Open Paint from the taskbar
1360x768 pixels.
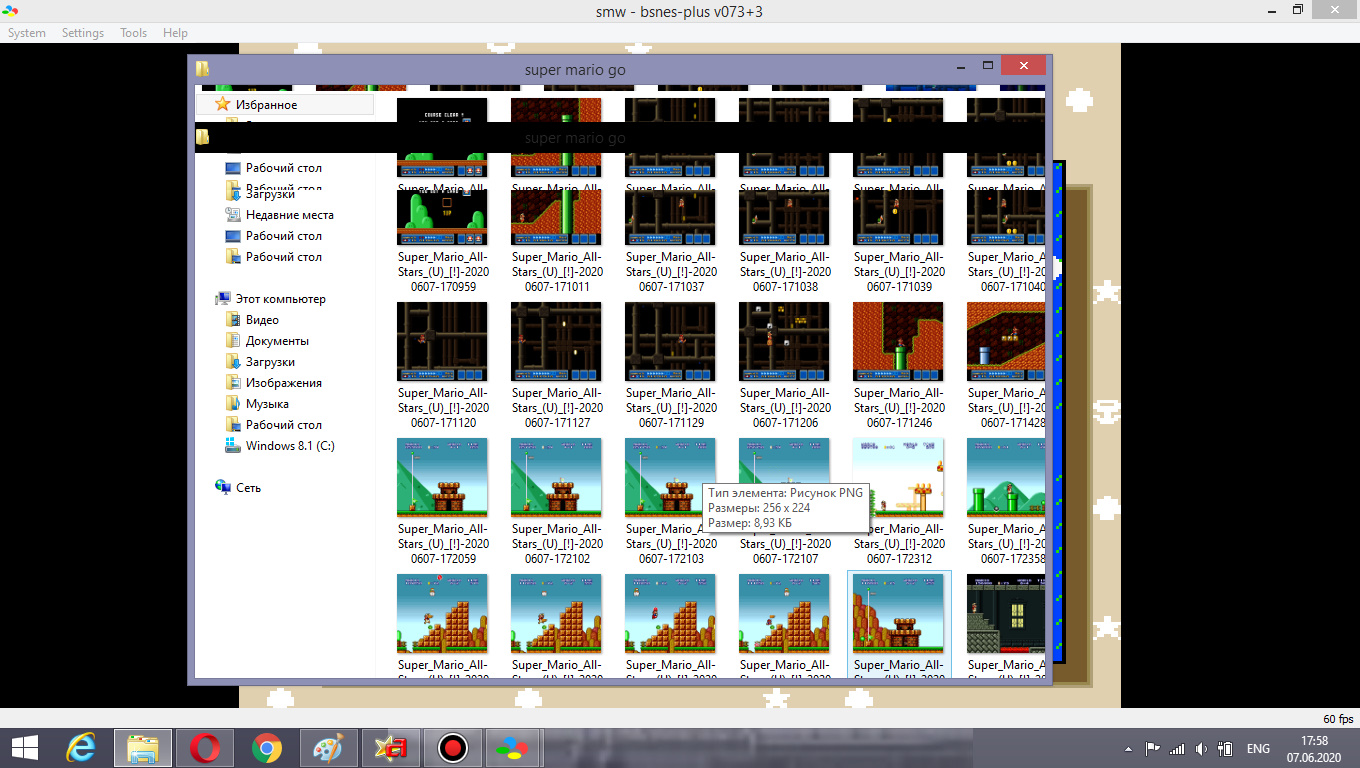coord(328,748)
